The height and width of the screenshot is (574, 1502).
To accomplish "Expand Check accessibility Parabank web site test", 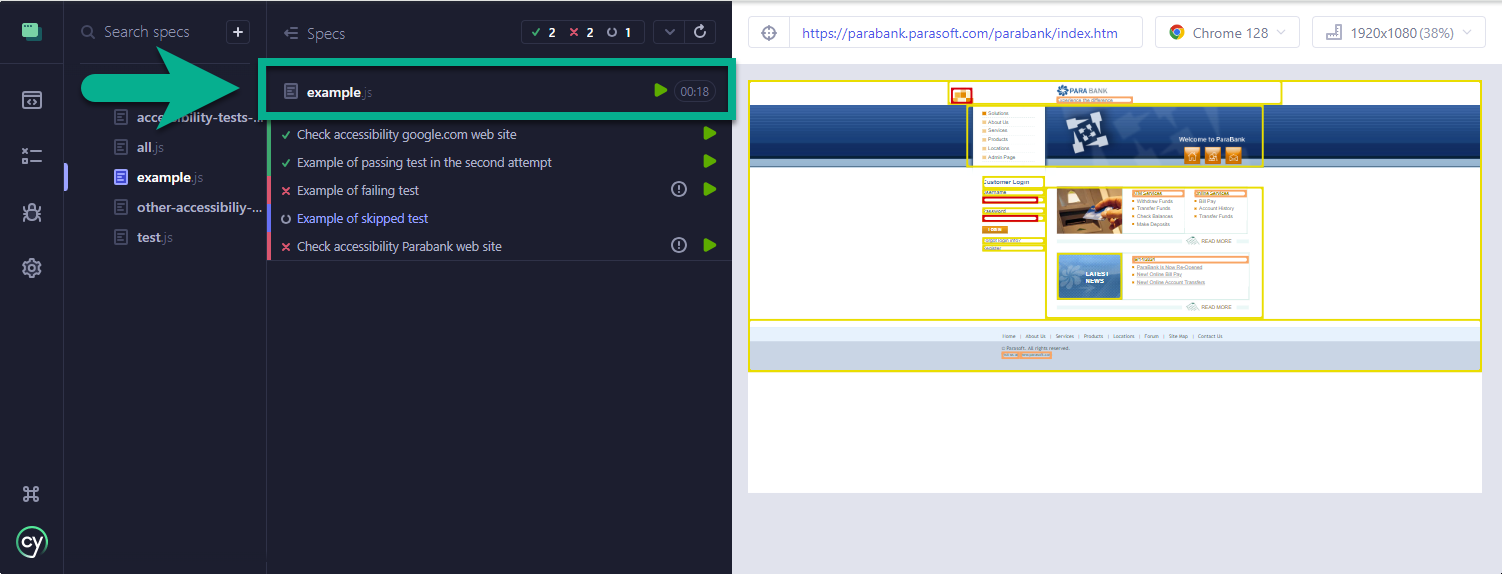I will point(399,246).
